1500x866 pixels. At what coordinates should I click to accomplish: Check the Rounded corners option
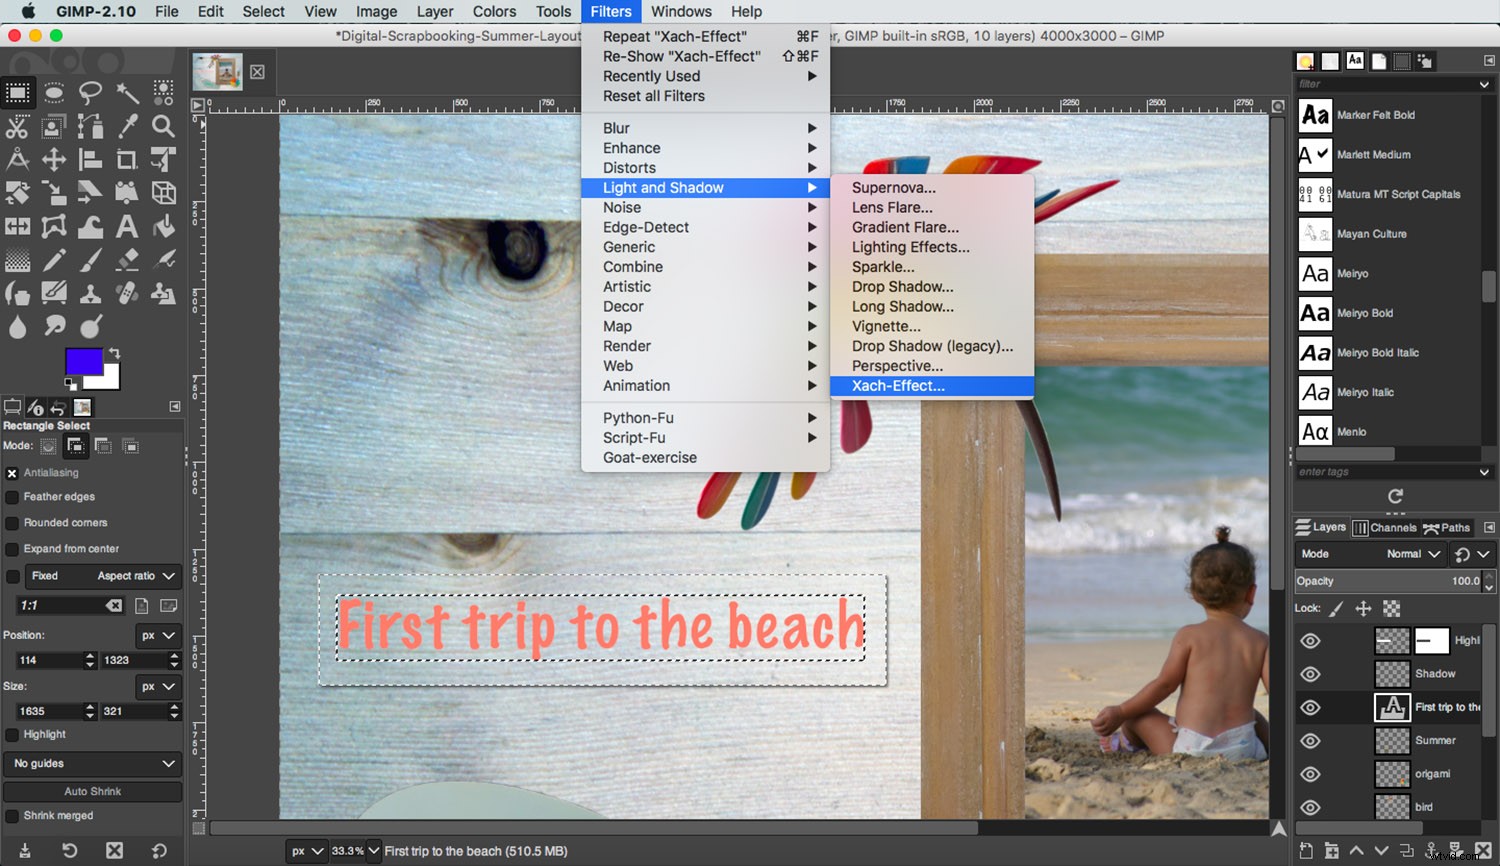[12, 522]
